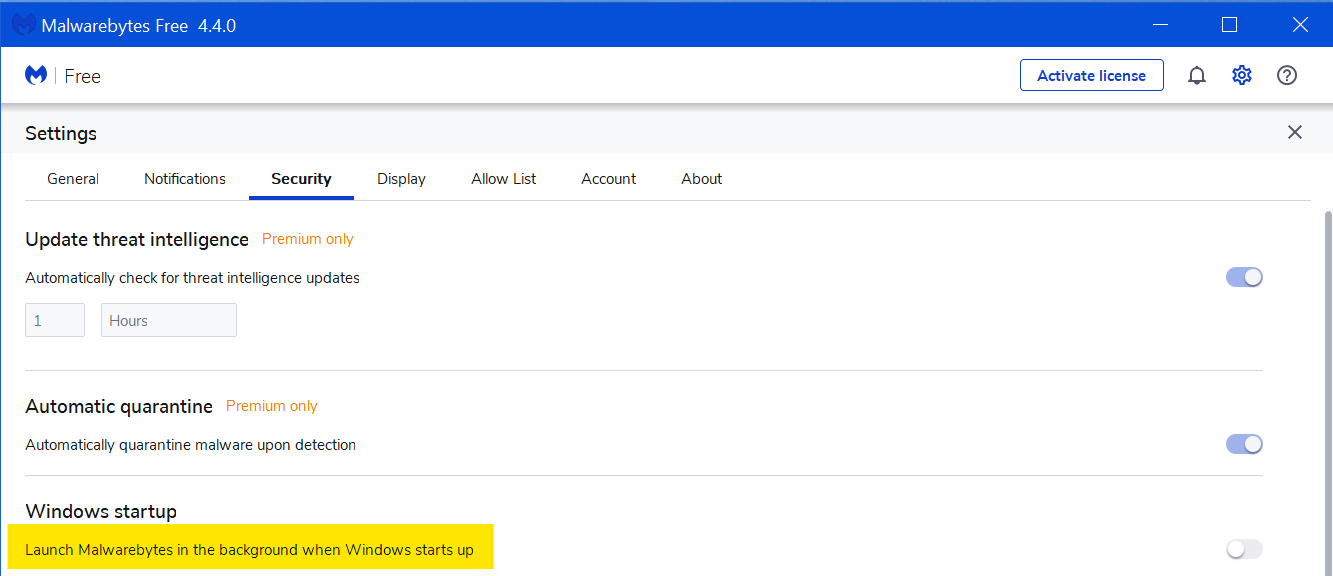Click the update interval number field

pyautogui.click(x=55, y=320)
